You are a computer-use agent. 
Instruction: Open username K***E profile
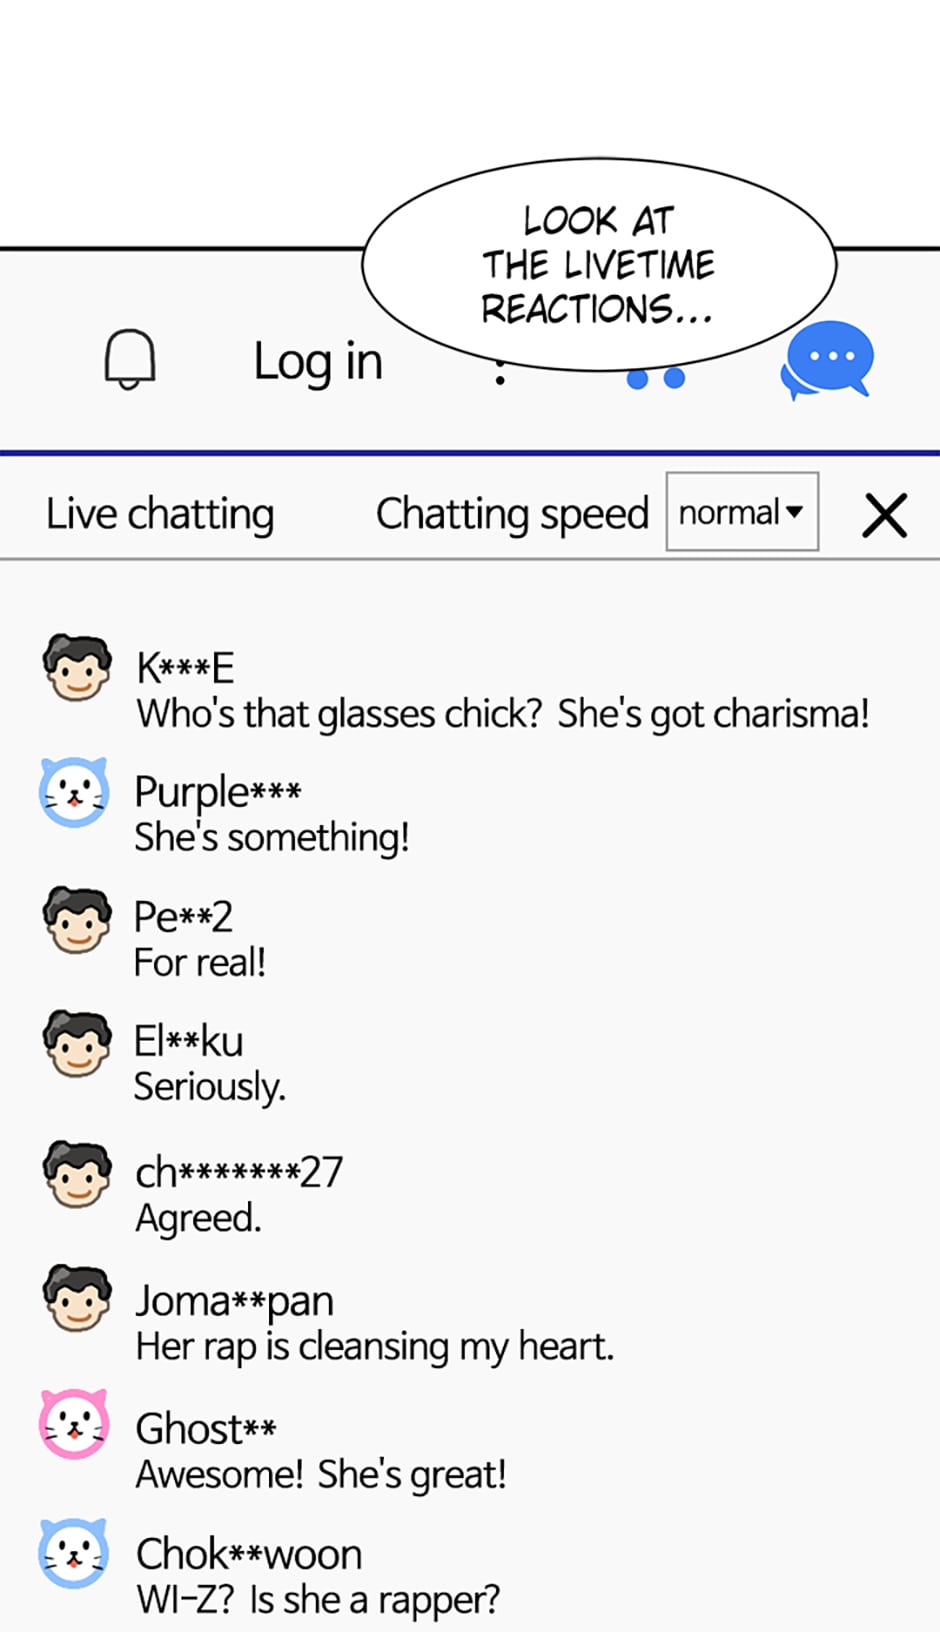tap(185, 667)
